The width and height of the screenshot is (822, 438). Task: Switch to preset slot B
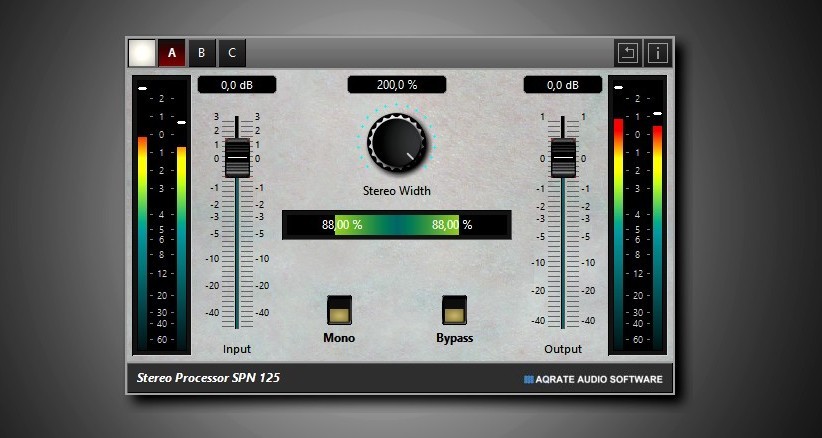pos(202,53)
